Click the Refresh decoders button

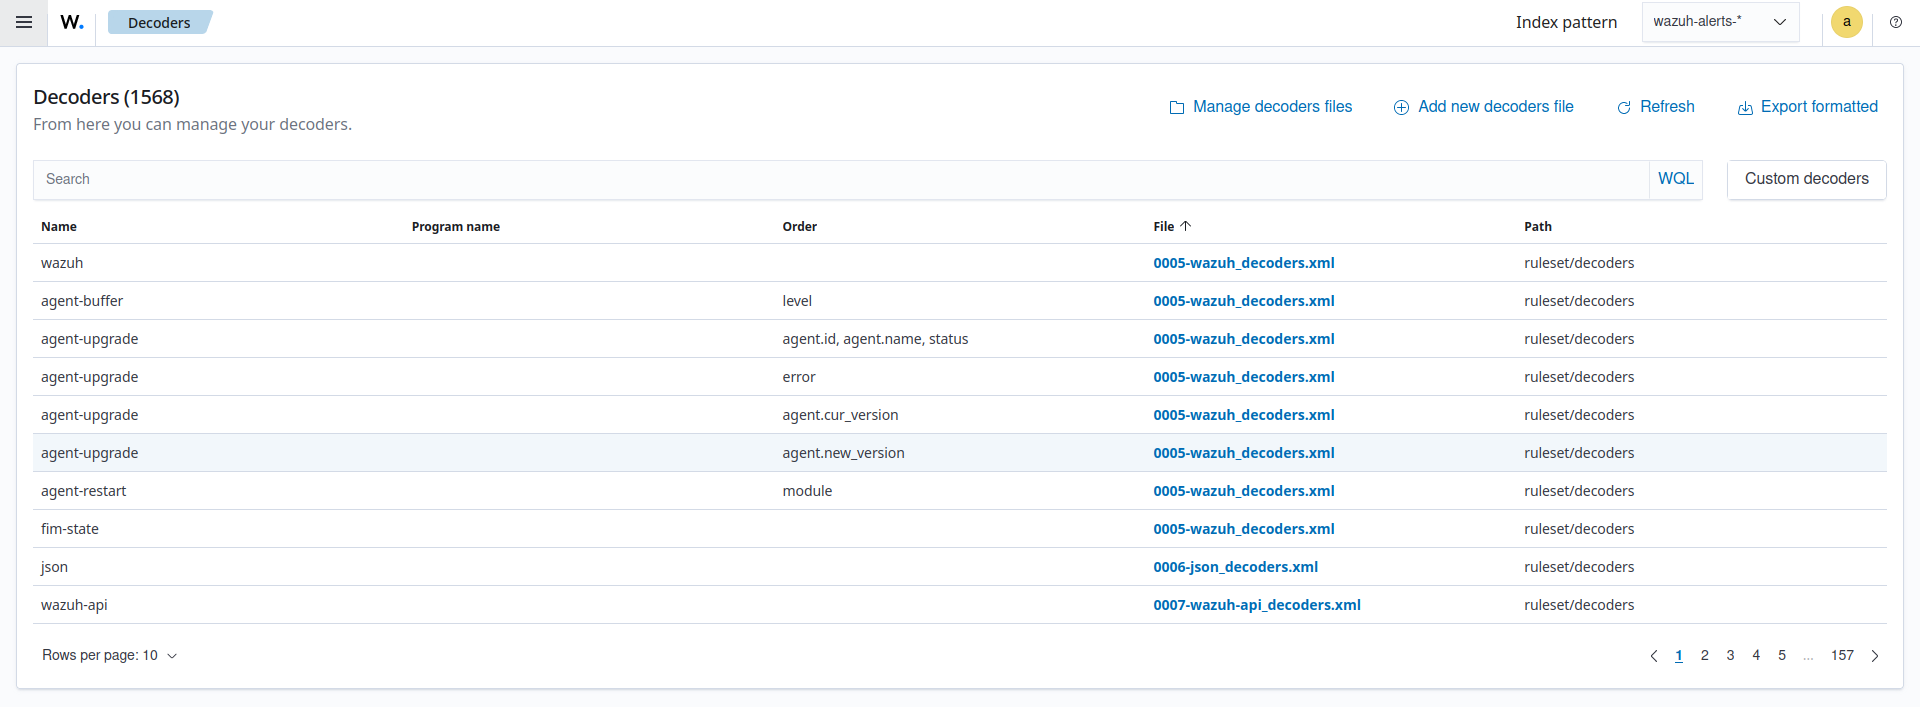(1656, 107)
